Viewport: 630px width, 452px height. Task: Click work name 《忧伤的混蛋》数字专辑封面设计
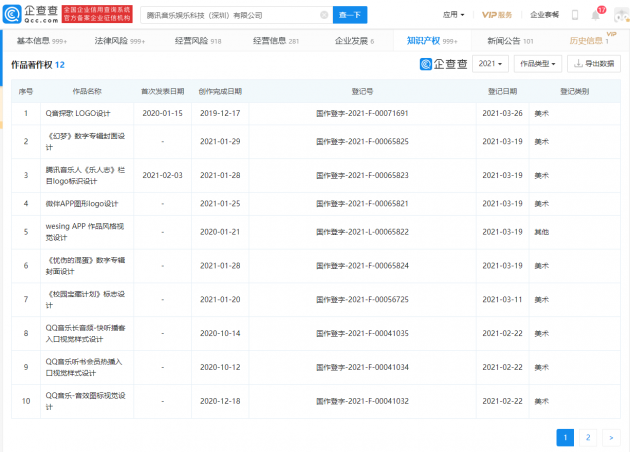85,266
